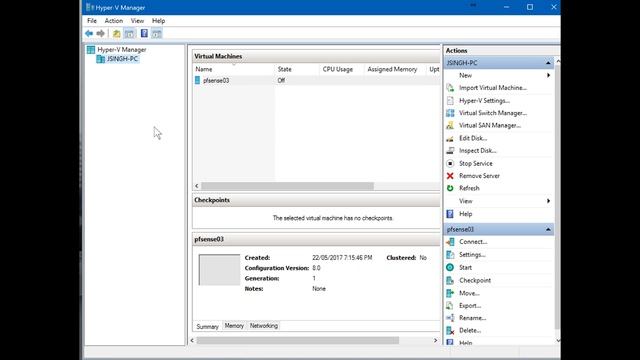
Task: Click the Stop Service icon
Action: pyautogui.click(x=450, y=163)
